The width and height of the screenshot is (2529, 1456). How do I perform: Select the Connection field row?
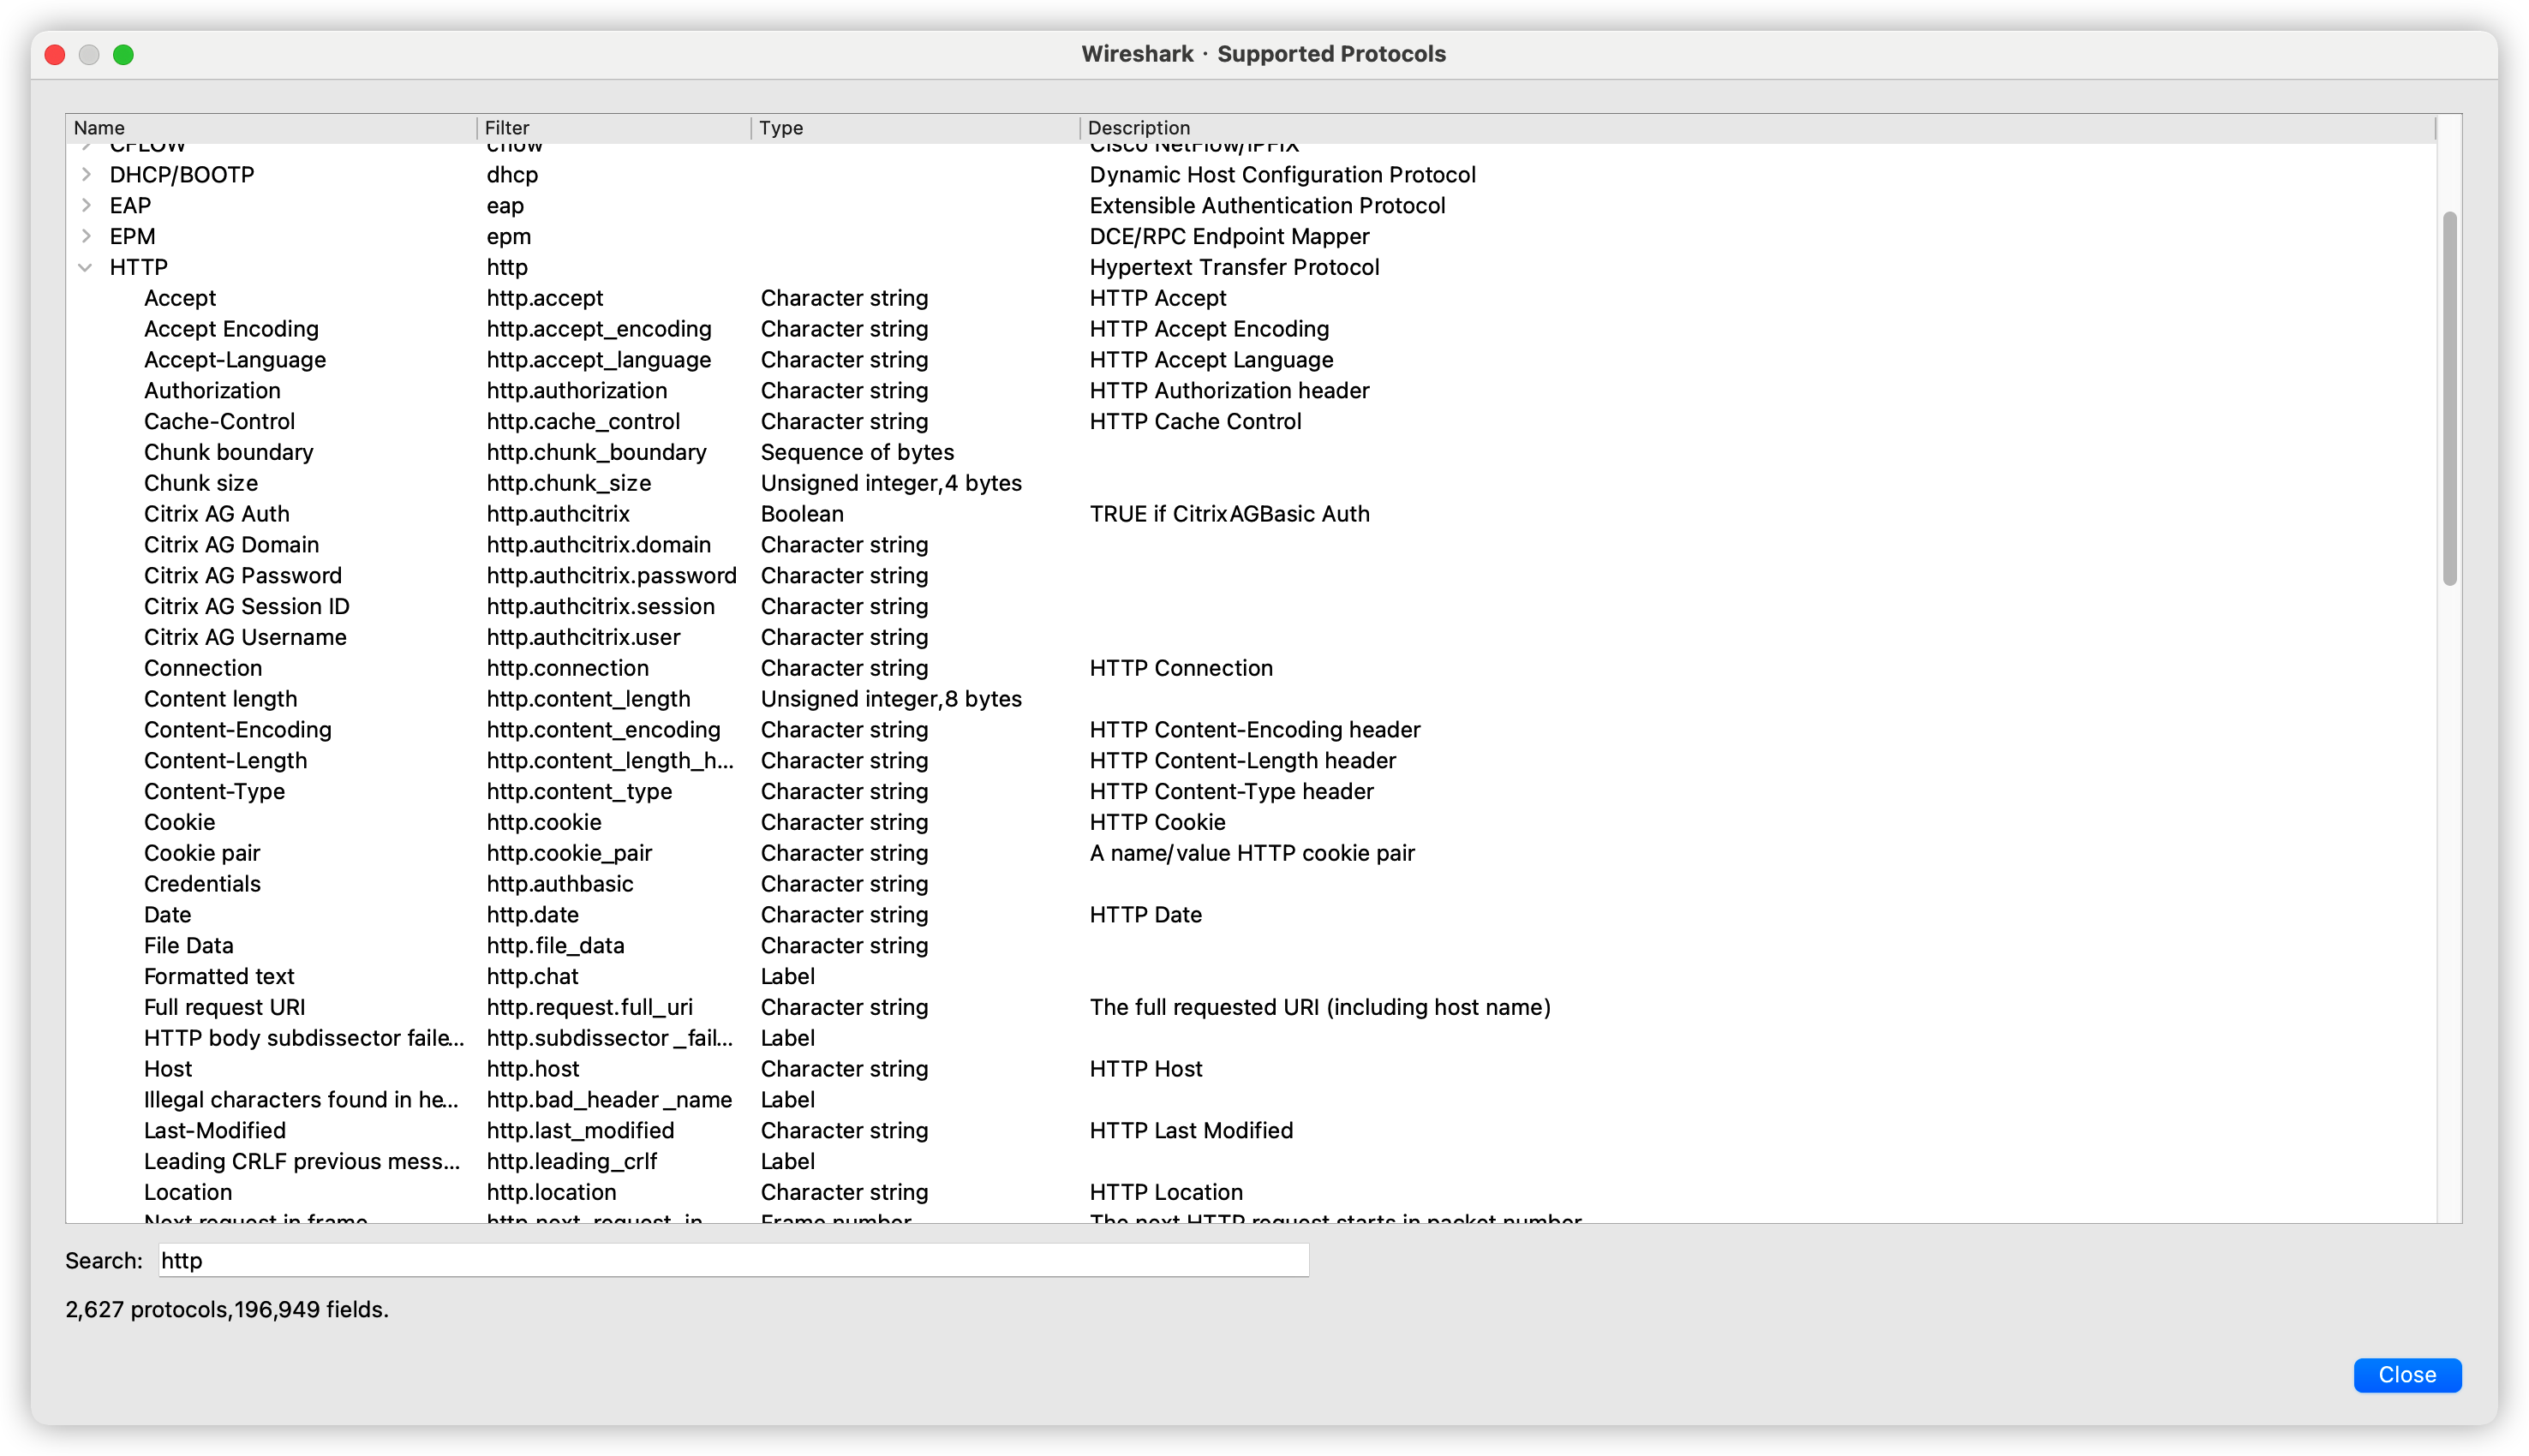[1250, 669]
